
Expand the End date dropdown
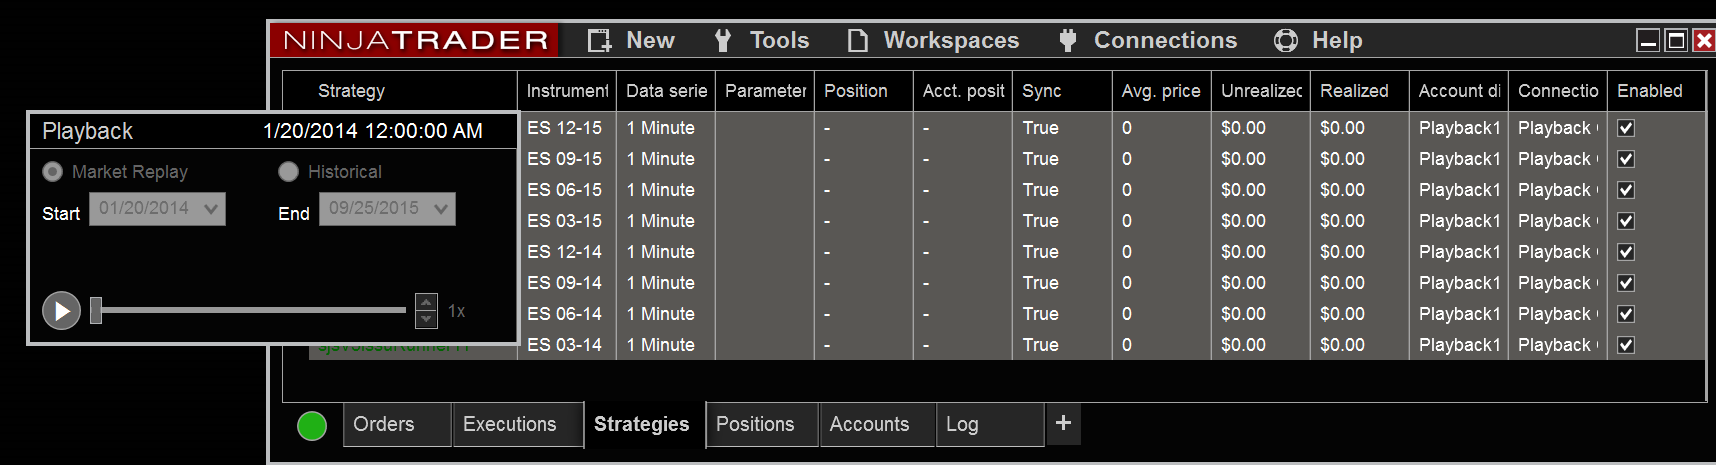click(440, 209)
